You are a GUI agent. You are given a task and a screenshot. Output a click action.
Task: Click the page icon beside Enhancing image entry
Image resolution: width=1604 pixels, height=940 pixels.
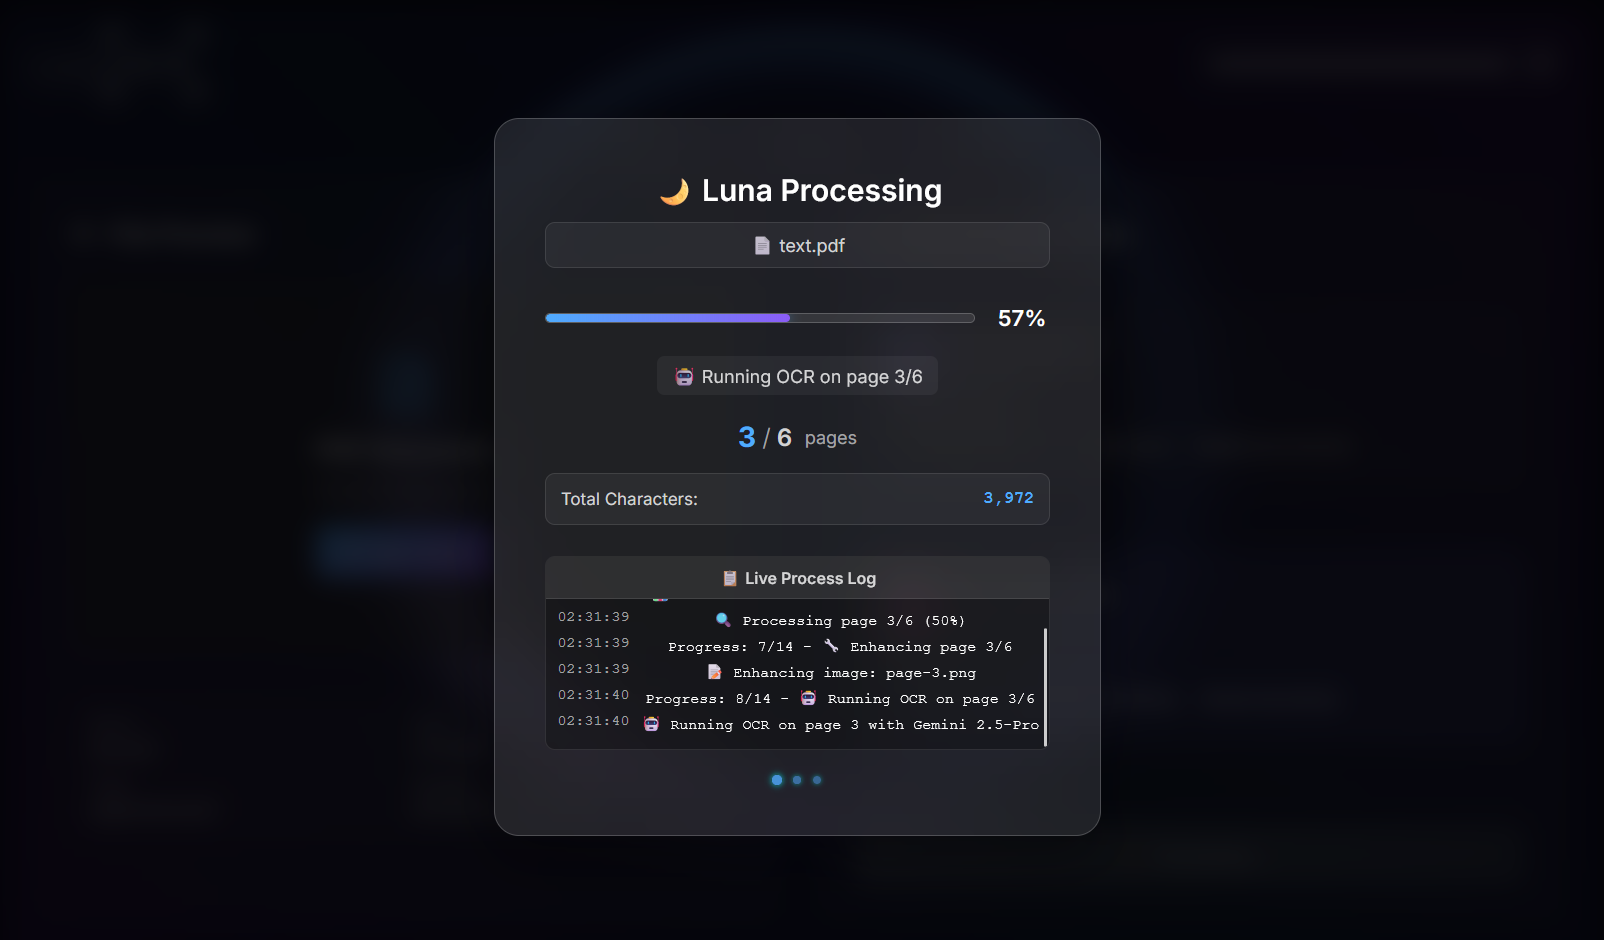[x=714, y=672]
